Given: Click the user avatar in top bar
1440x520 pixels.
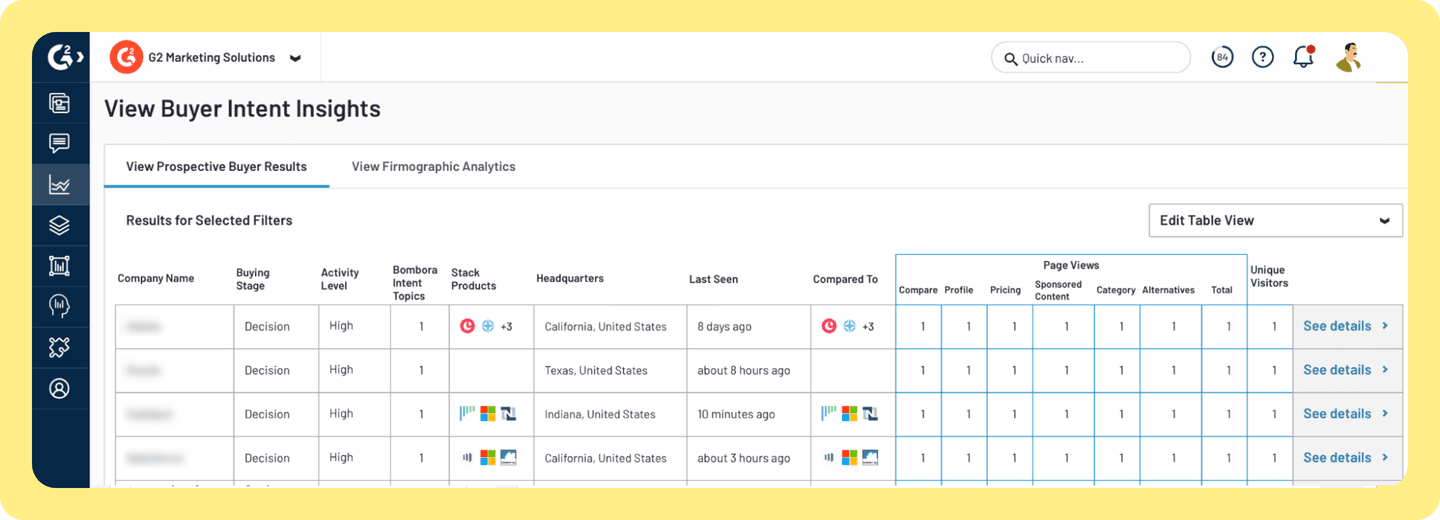Looking at the screenshot, I should click(1349, 58).
